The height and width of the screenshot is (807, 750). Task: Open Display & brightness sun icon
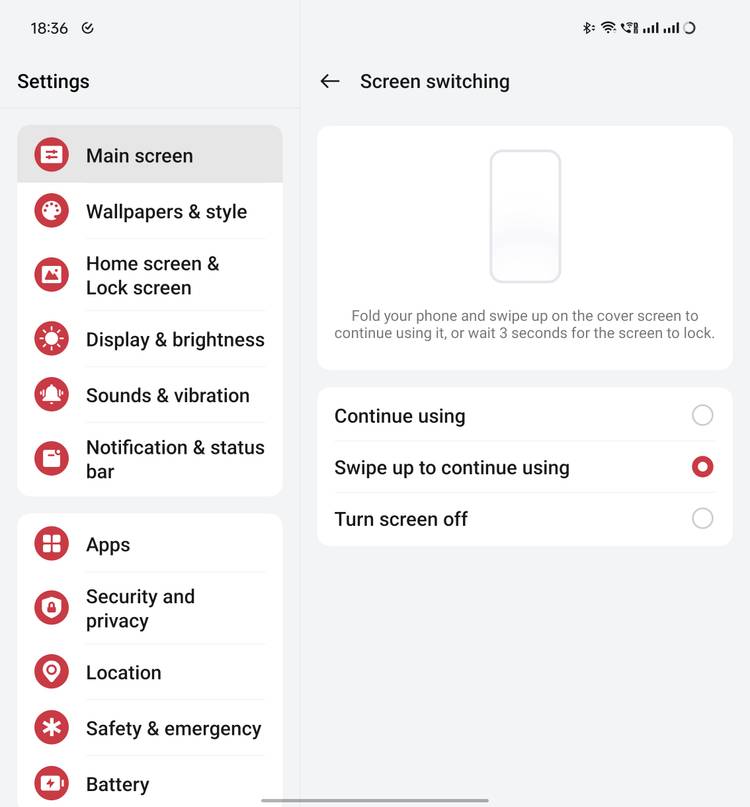click(51, 339)
